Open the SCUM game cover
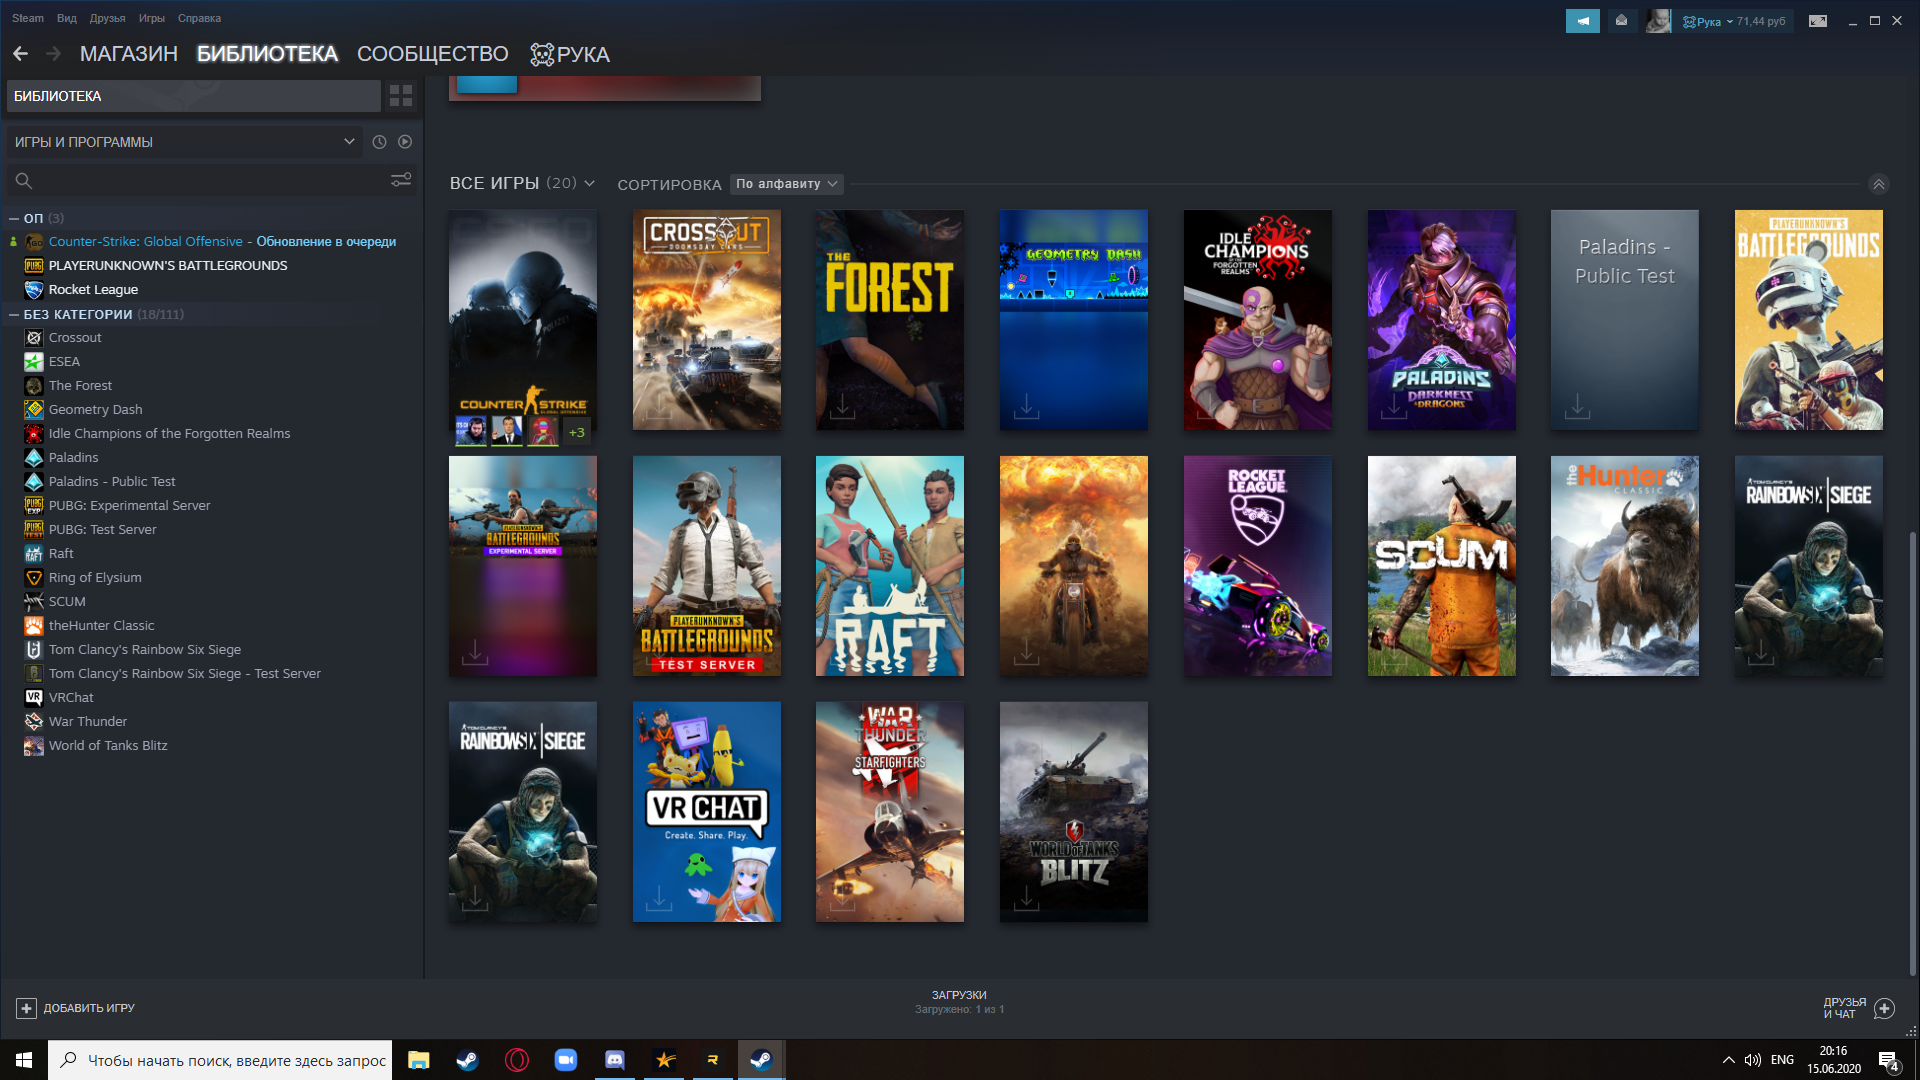Viewport: 1920px width, 1080px height. pyautogui.click(x=1441, y=566)
